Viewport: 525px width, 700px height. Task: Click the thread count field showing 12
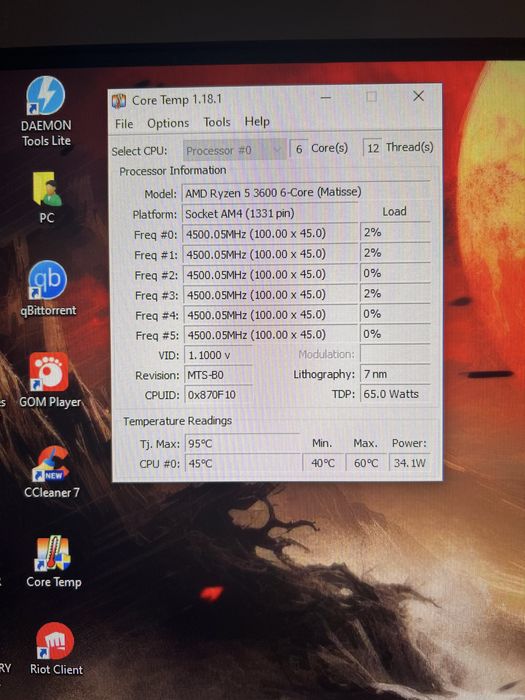(373, 148)
